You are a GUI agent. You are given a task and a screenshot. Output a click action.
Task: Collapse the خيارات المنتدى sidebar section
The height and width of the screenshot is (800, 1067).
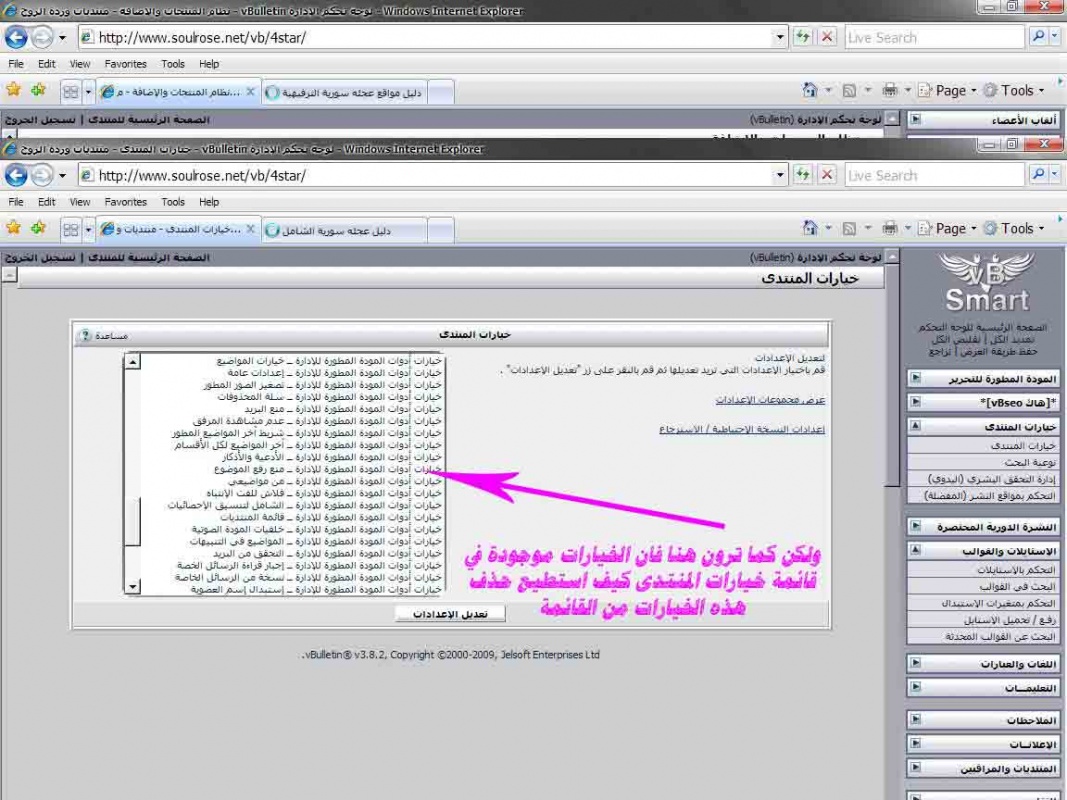[x=915, y=426]
